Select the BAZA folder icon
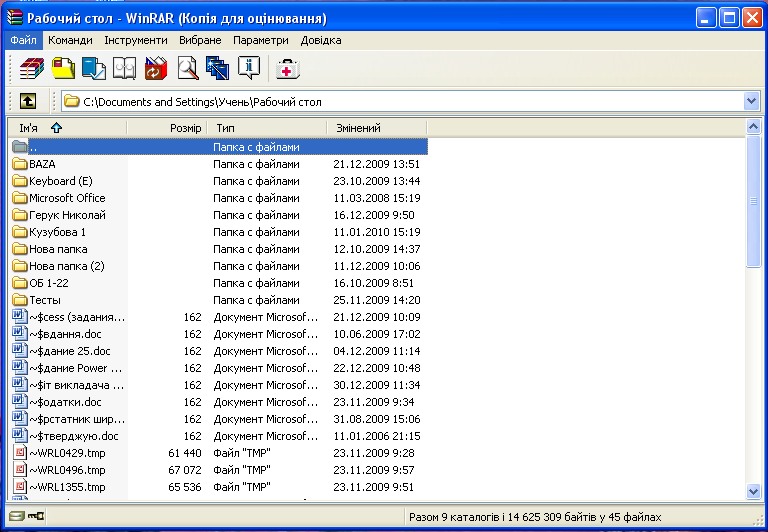768x532 pixels. pos(20,164)
